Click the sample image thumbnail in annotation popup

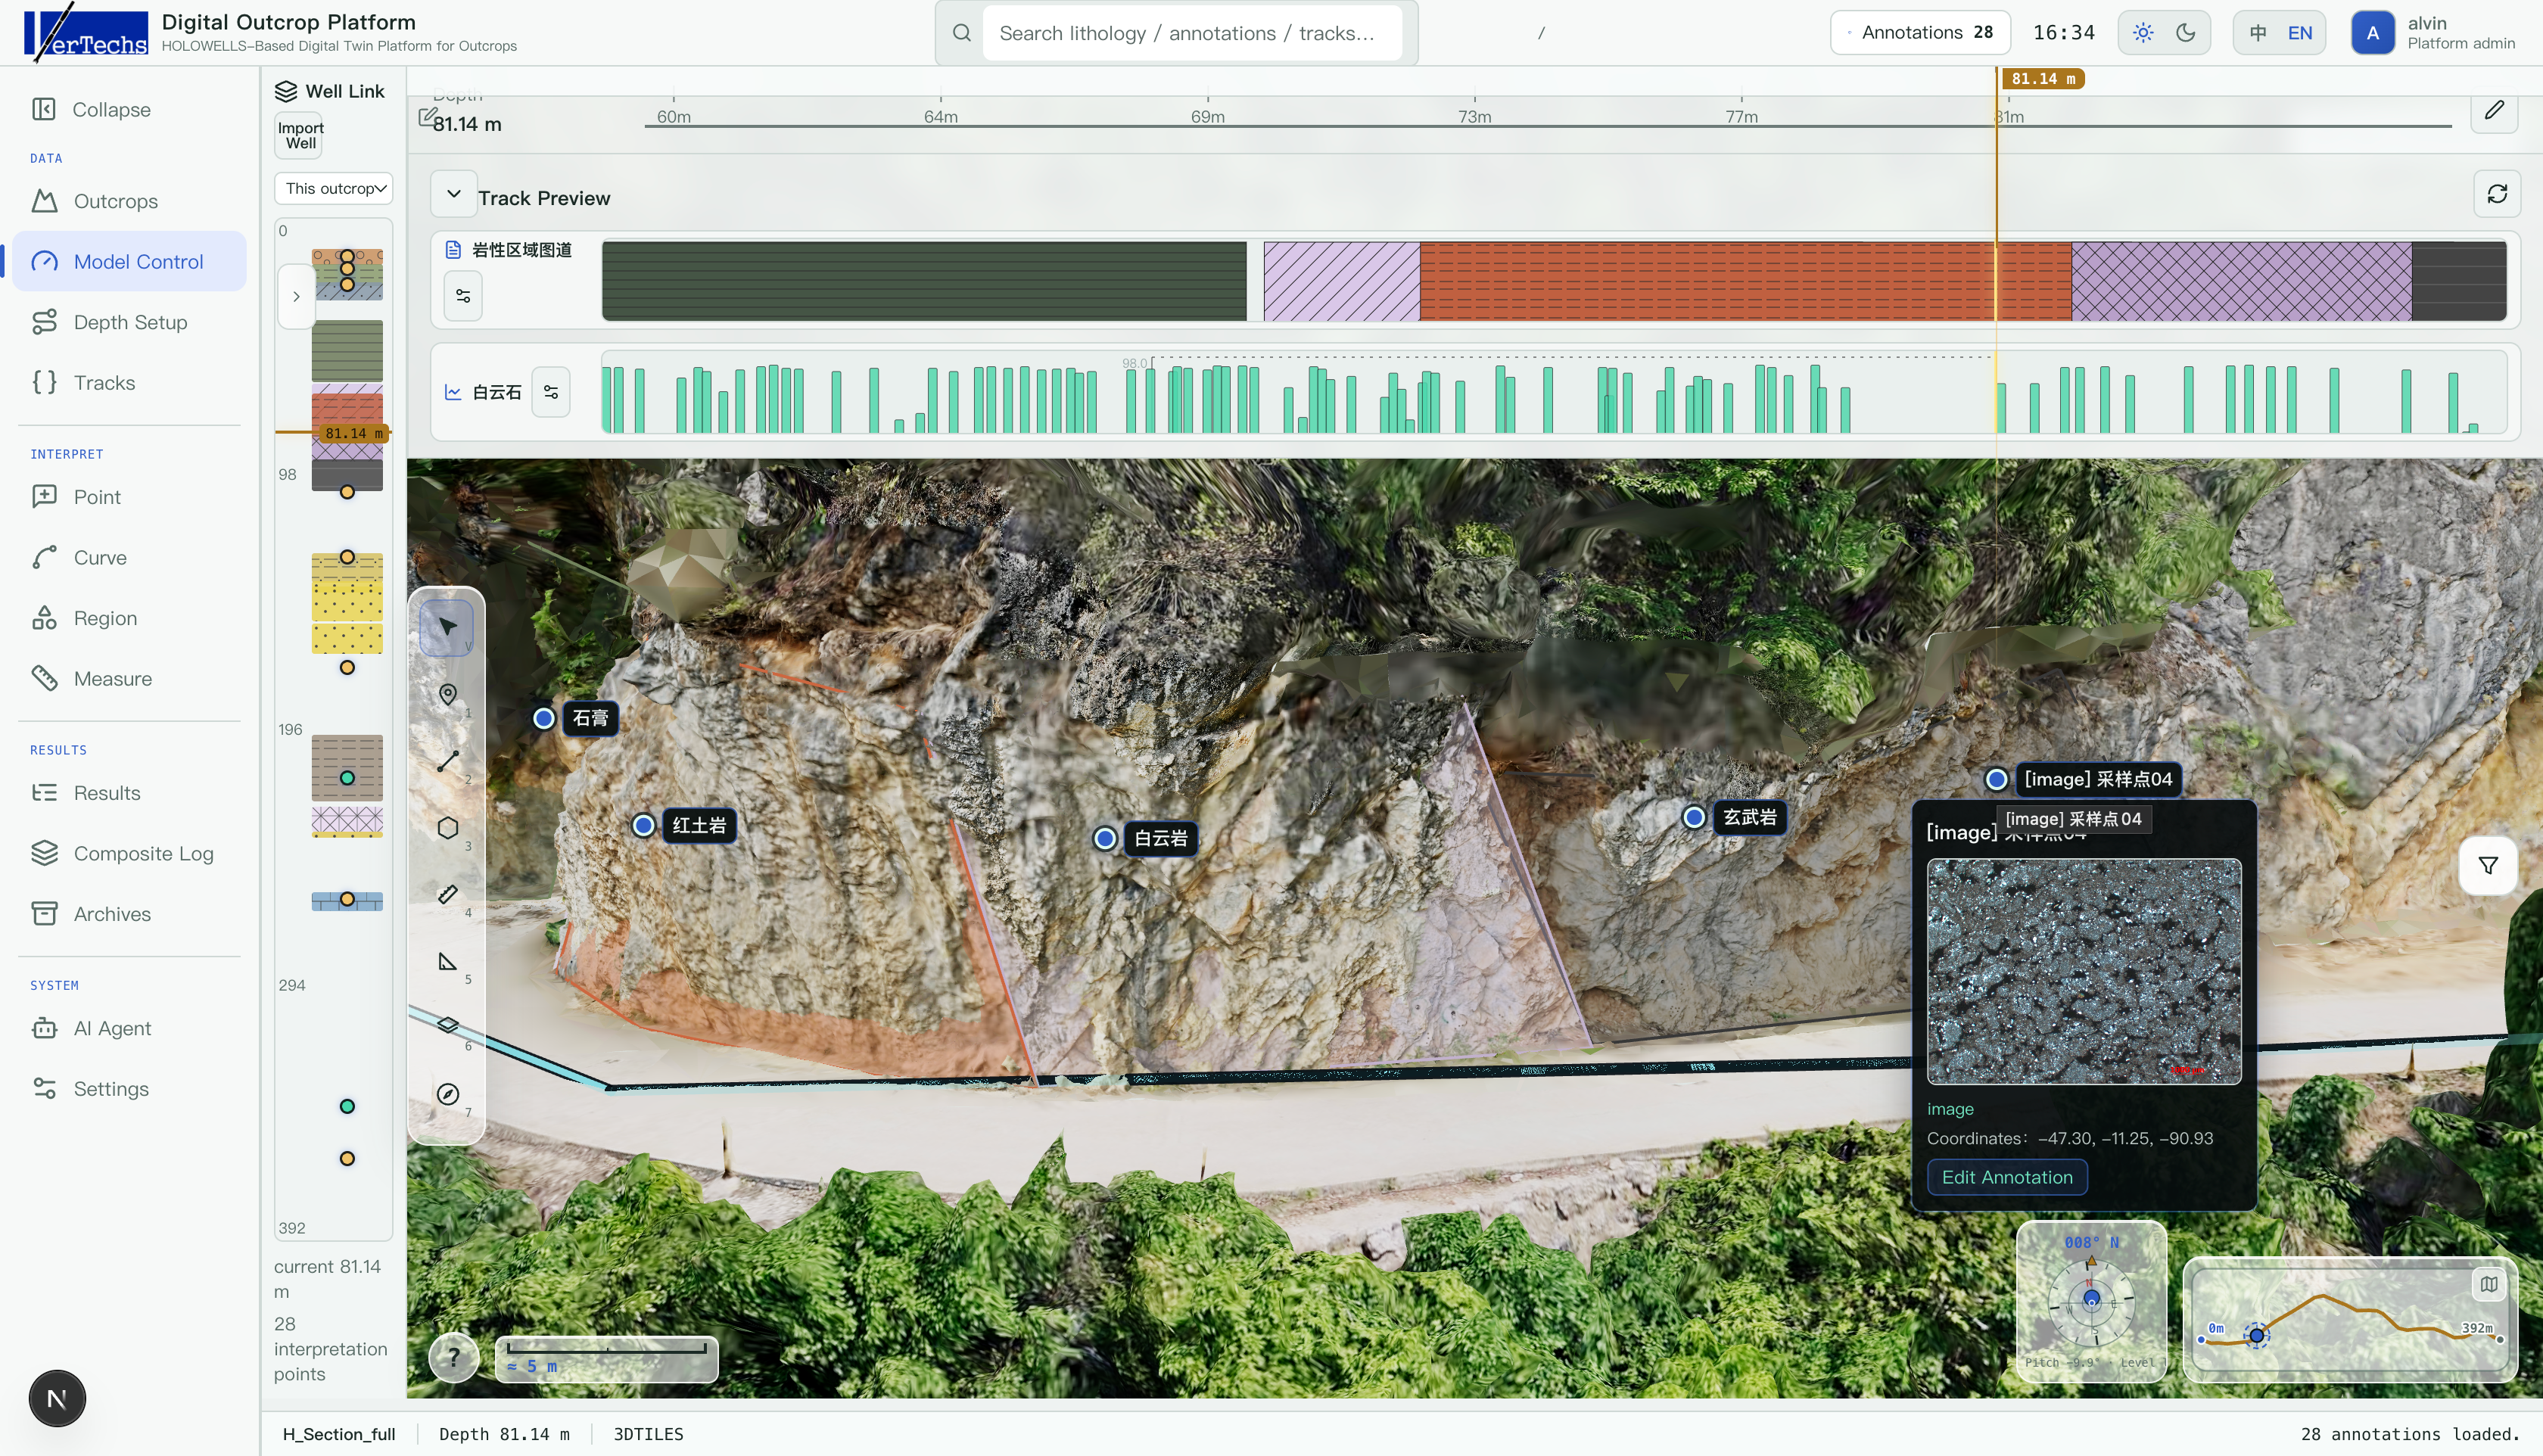point(2083,971)
